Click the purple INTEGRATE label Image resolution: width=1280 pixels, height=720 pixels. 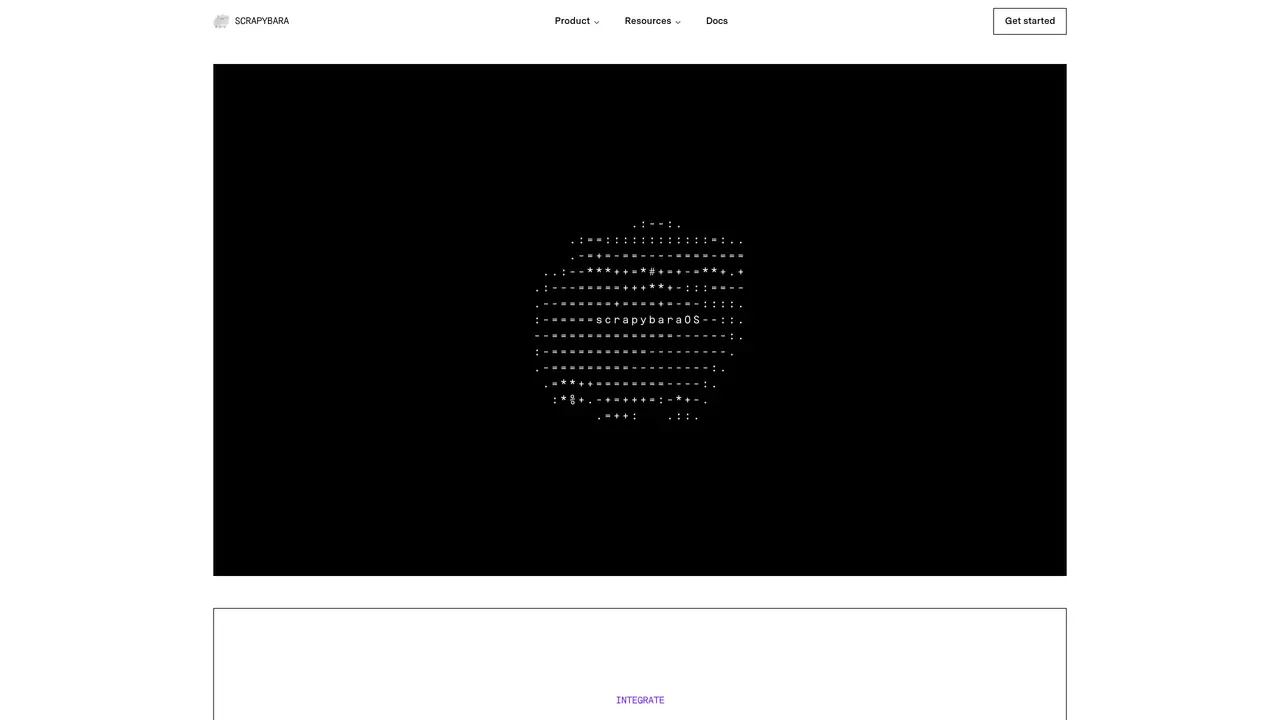point(640,700)
